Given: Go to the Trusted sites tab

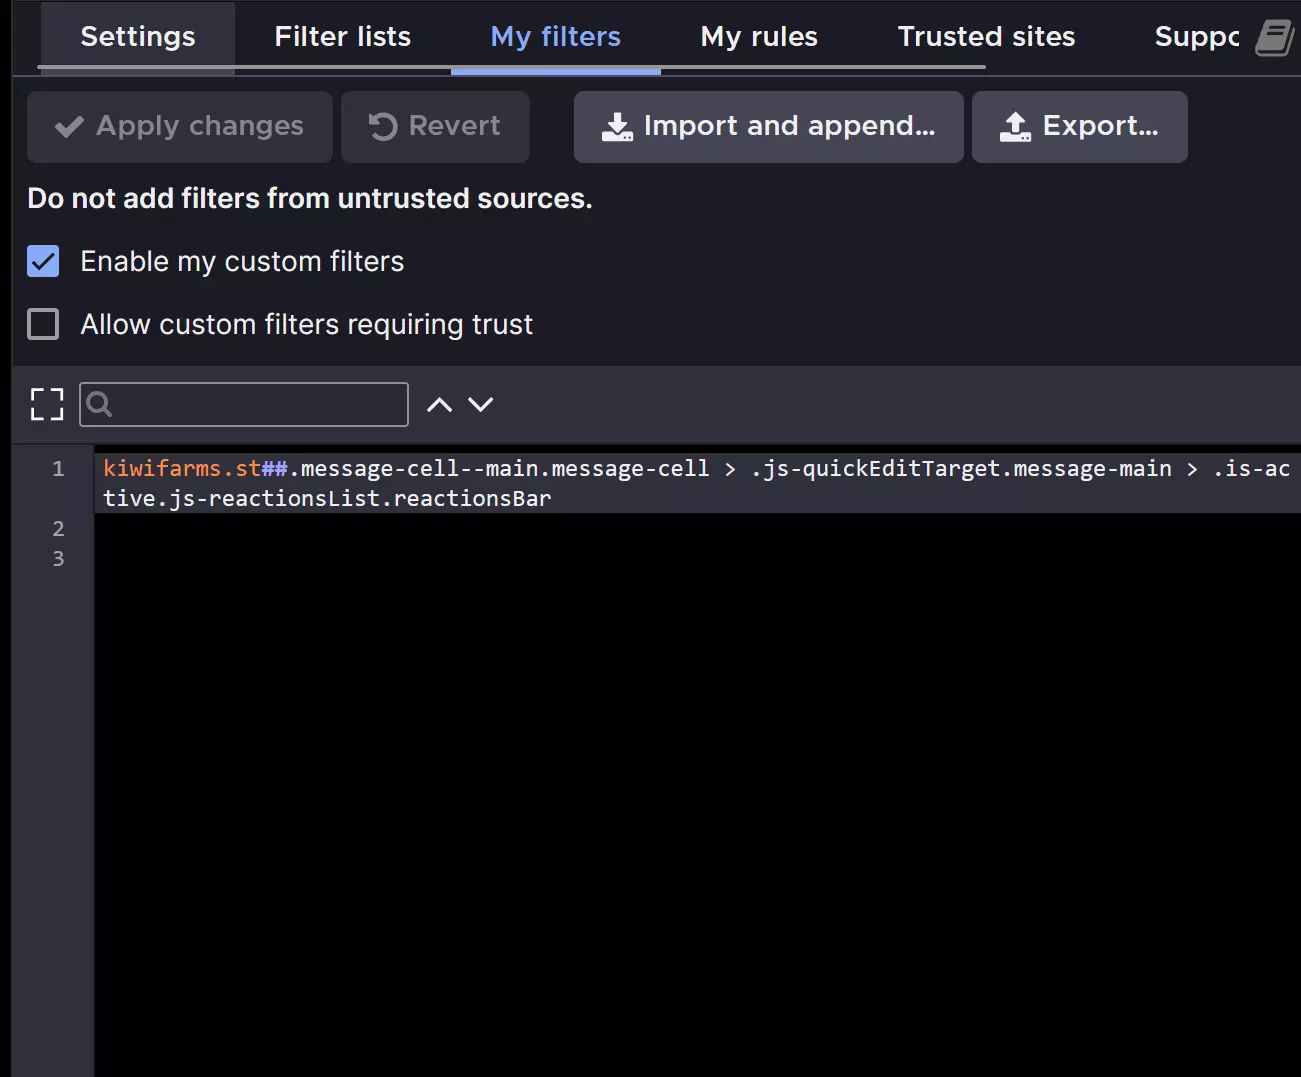Looking at the screenshot, I should pos(986,37).
